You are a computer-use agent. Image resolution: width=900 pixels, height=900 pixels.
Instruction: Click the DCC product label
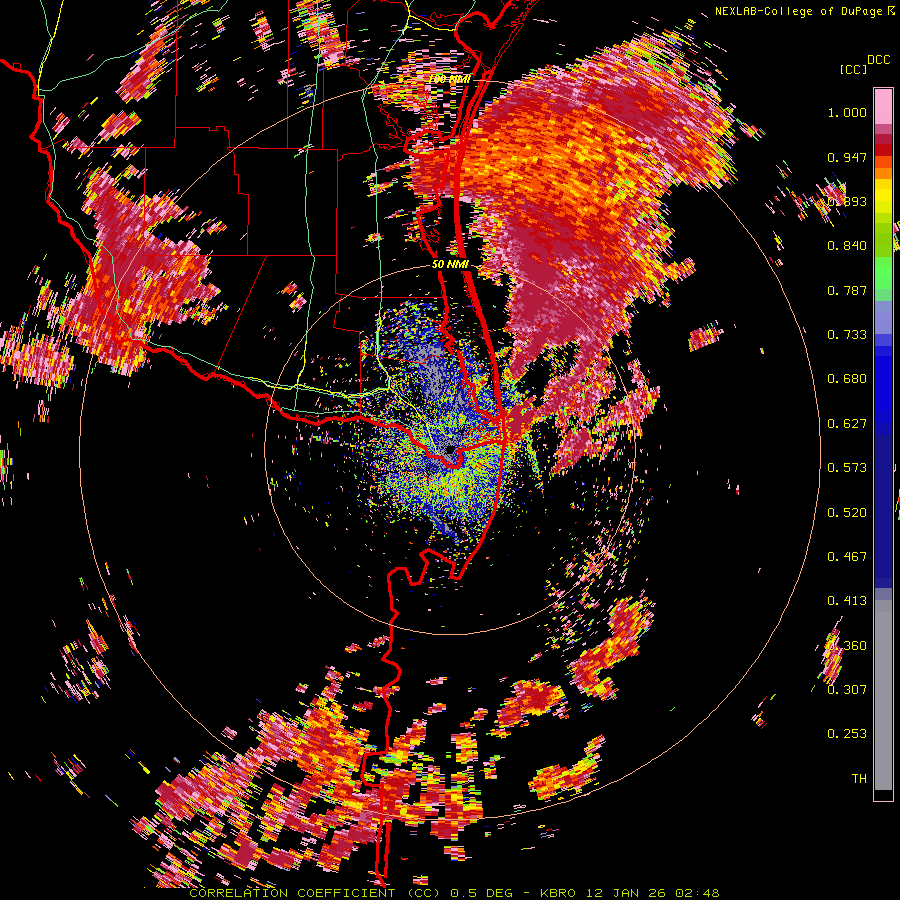(x=879, y=60)
